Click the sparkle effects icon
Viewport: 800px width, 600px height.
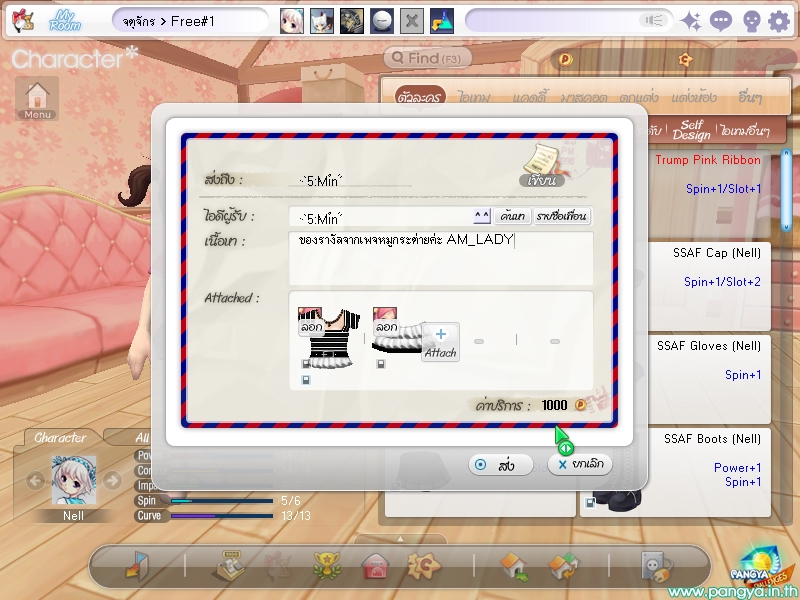691,21
